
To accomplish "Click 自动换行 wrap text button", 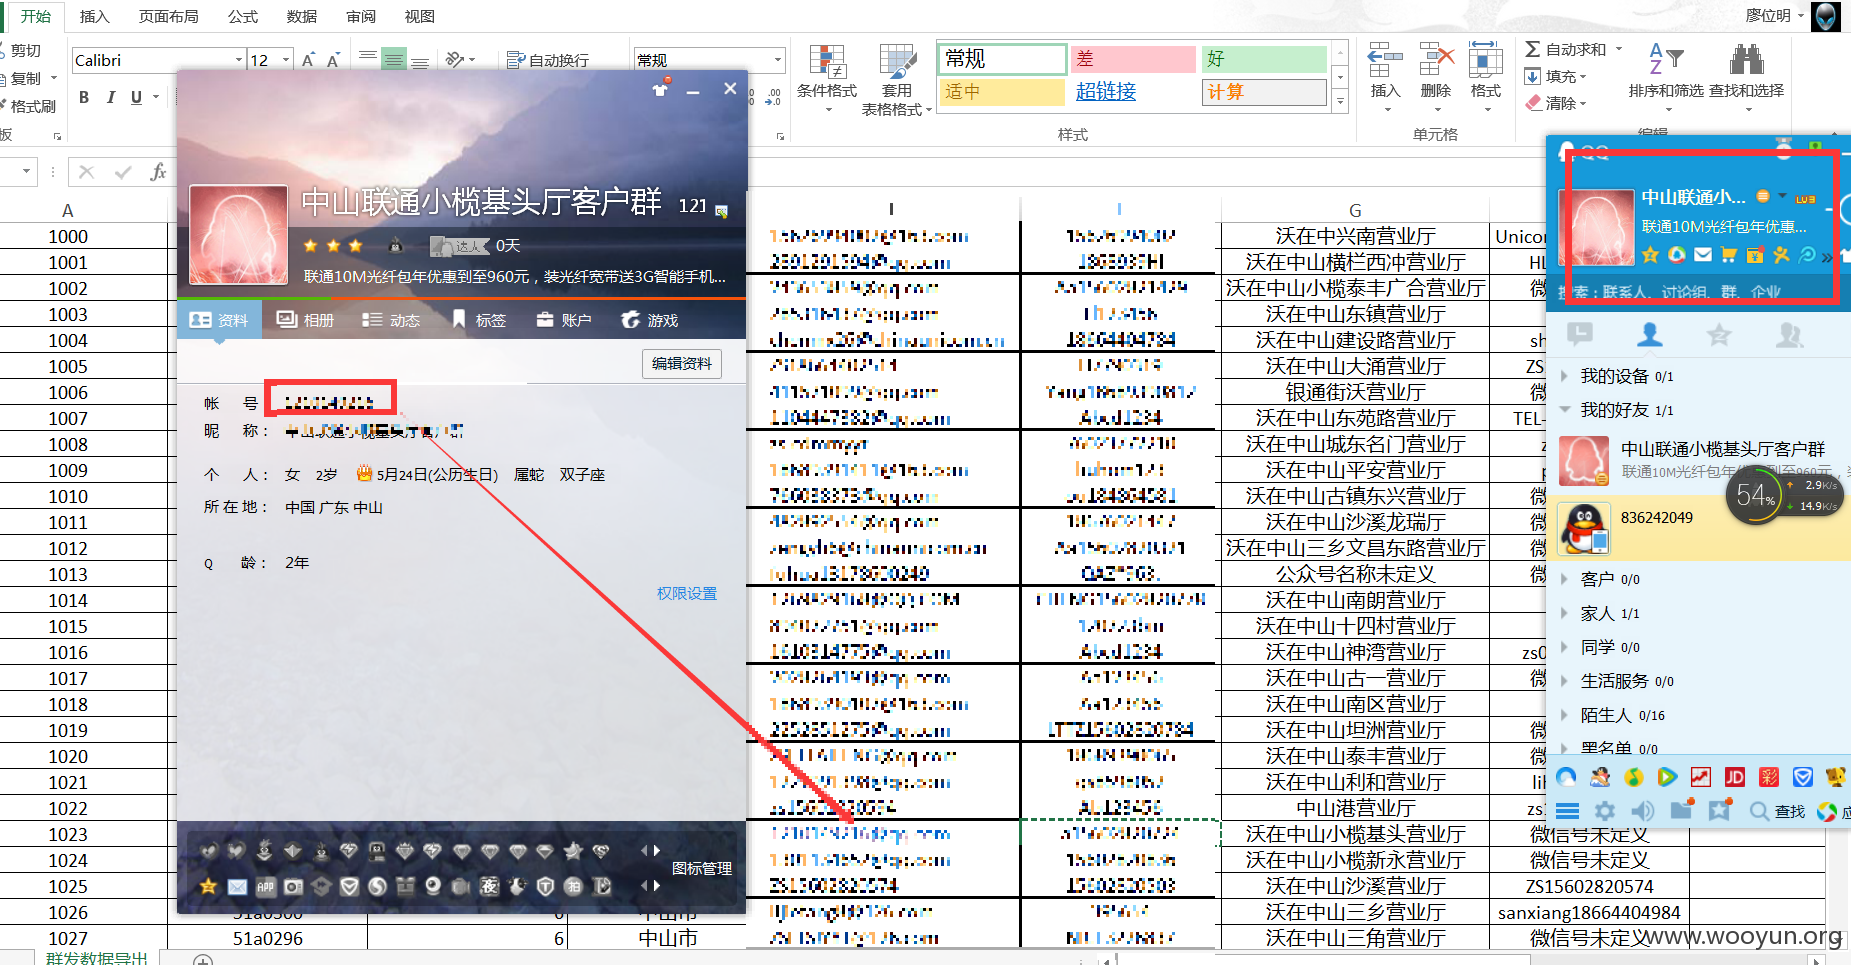I will [548, 60].
